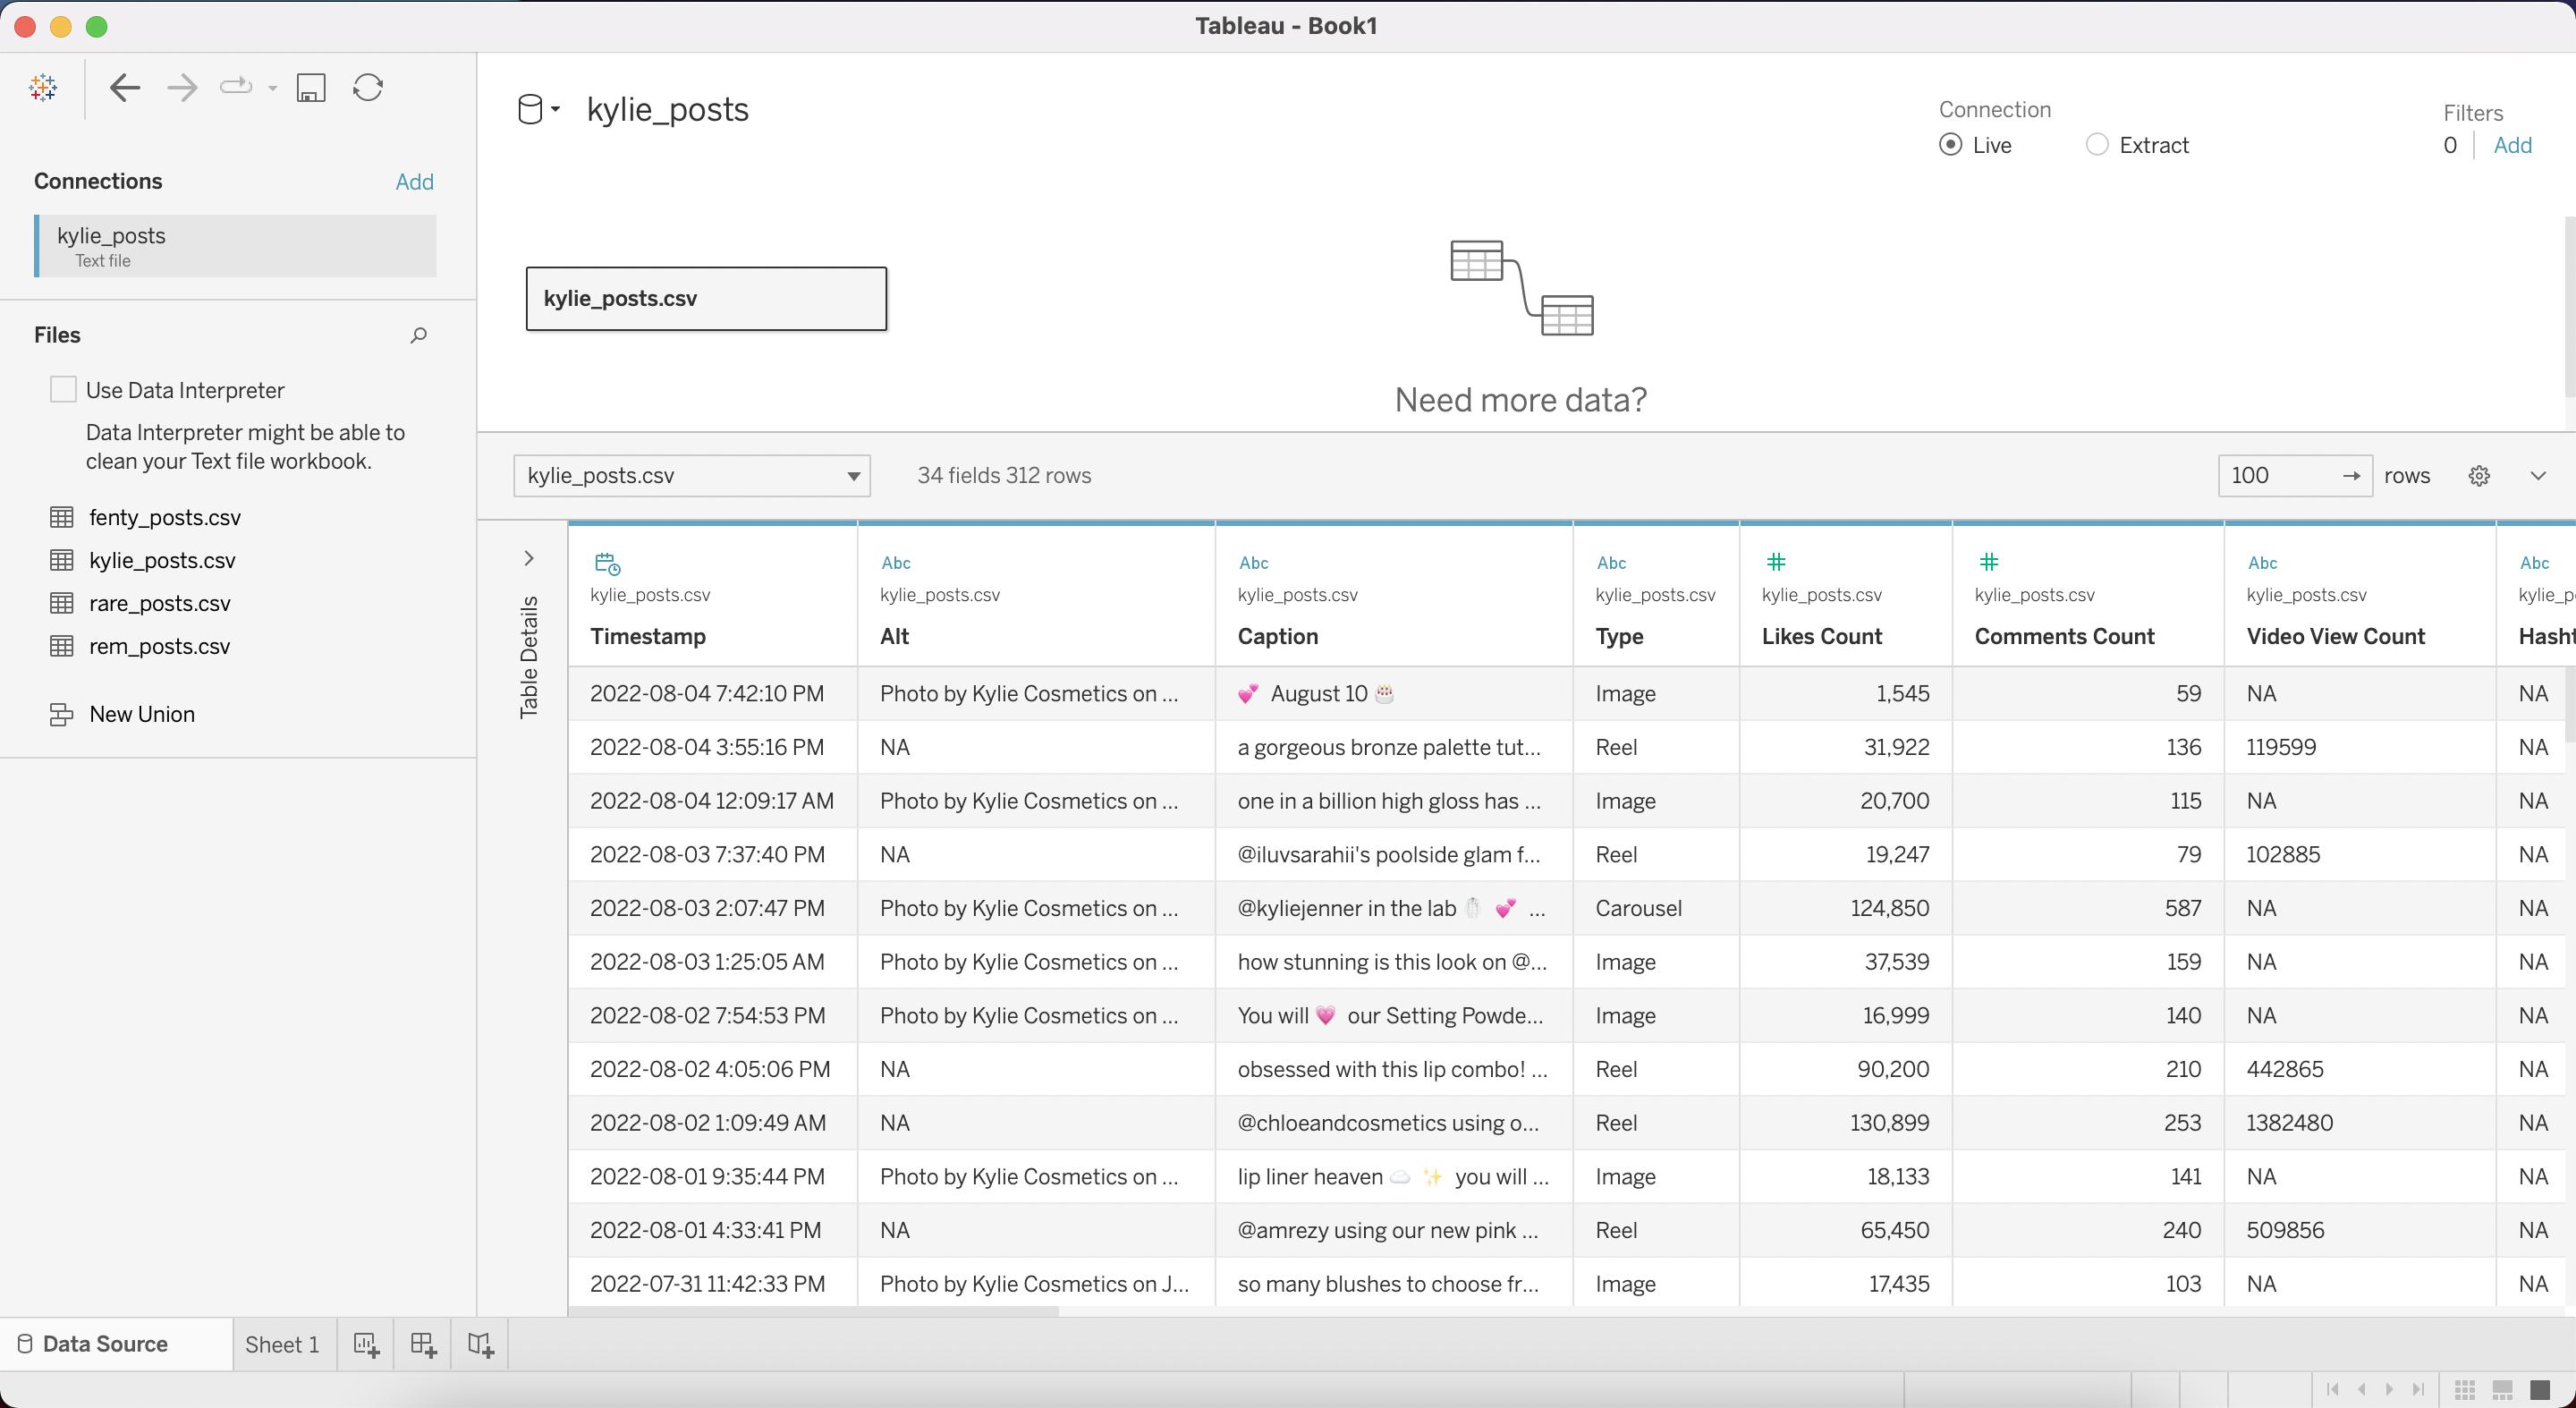Click Likes Count number type icon
Image resolution: width=2576 pixels, height=1408 pixels.
pos(1776,562)
